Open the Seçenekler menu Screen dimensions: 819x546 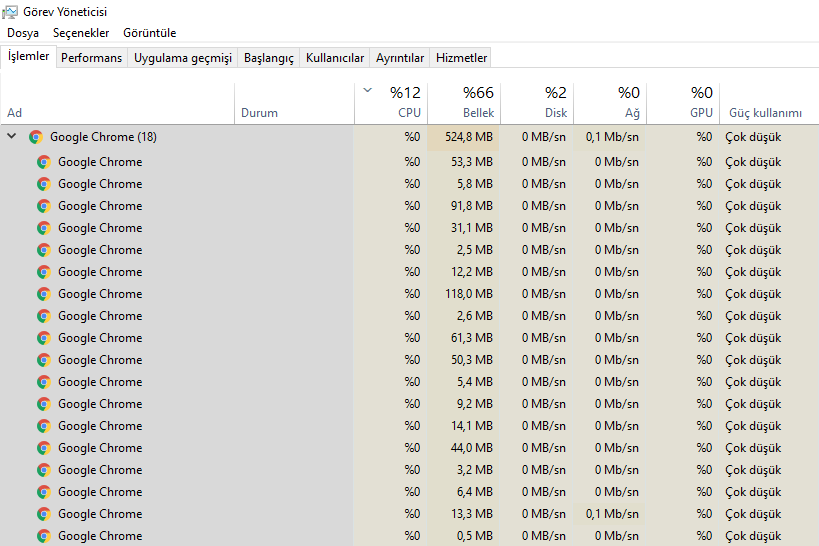tap(81, 33)
